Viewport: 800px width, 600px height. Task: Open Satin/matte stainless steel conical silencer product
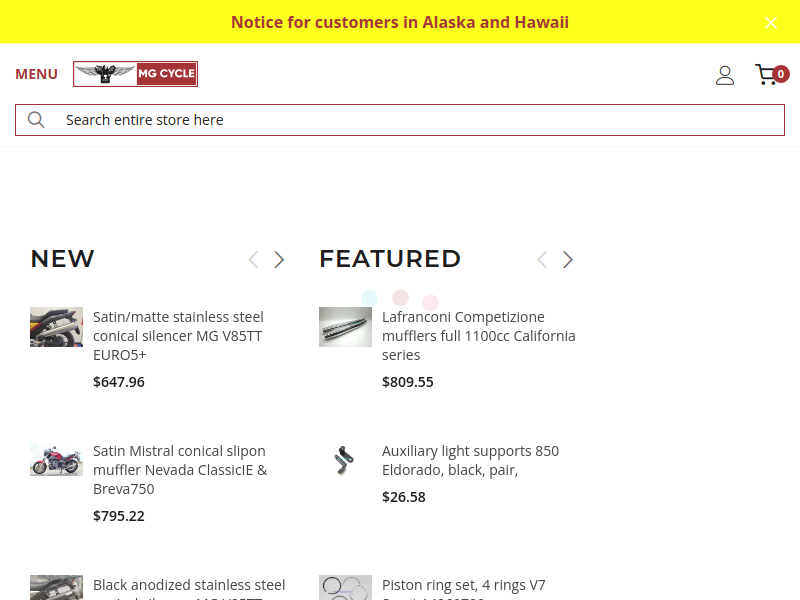[x=178, y=336]
